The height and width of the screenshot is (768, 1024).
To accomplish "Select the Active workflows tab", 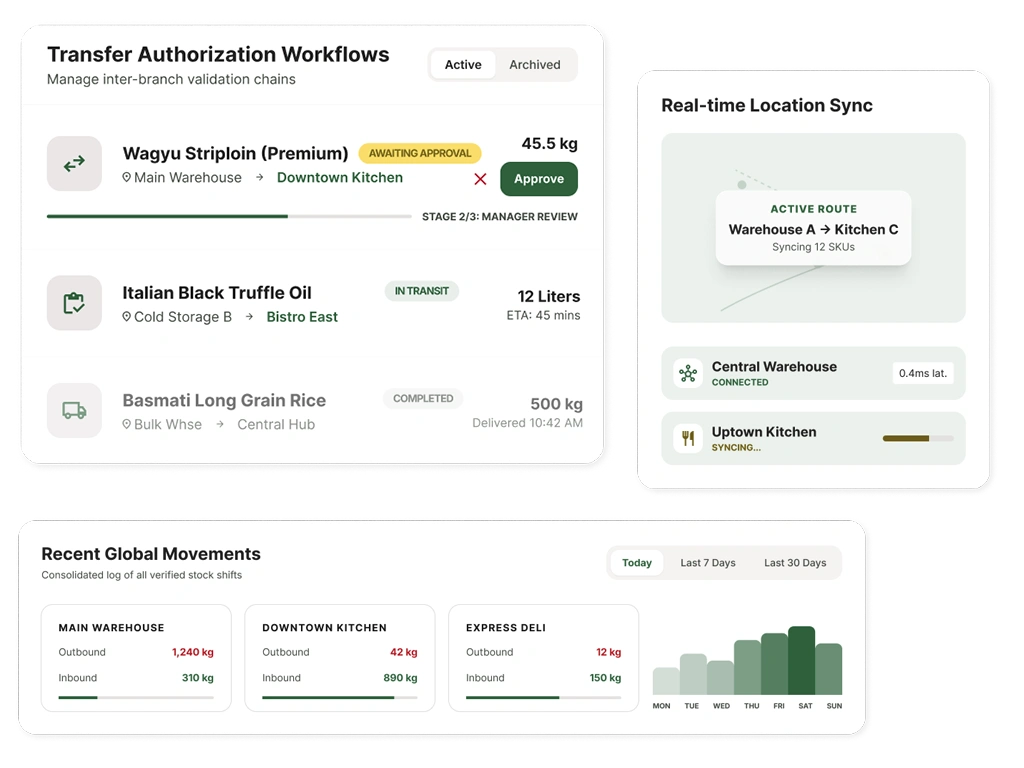I will (x=463, y=65).
